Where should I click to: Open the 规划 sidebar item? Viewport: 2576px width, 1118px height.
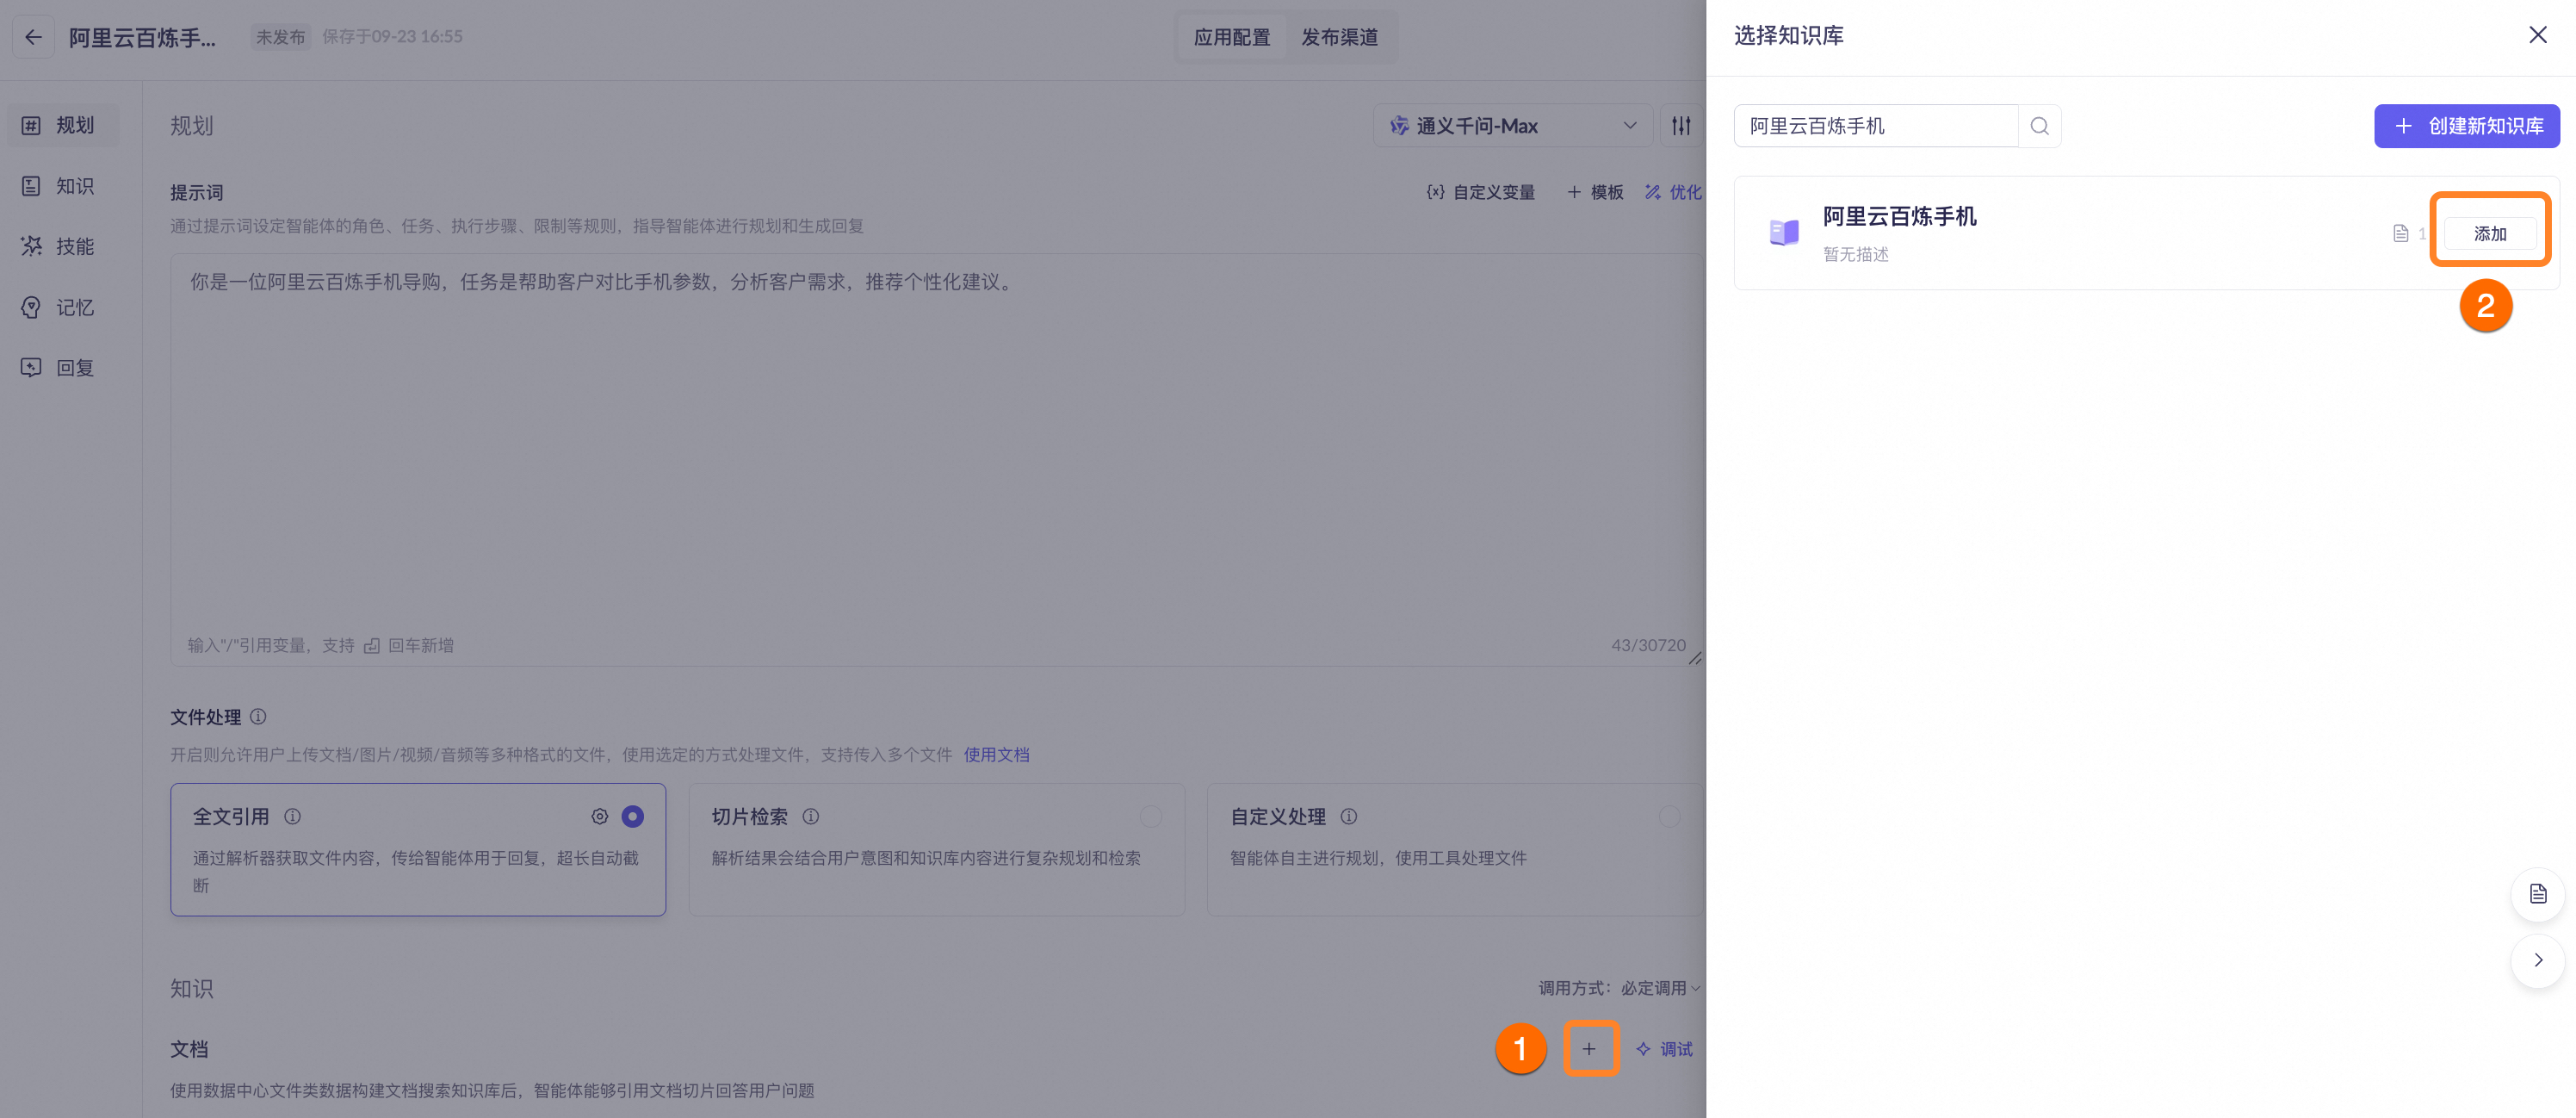pos(62,125)
